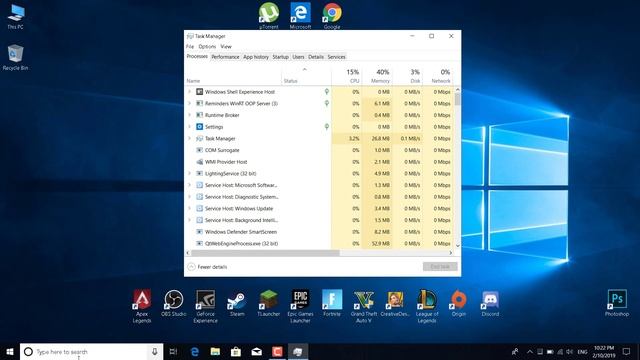
Task: Click the vertical scrollbar down arrow
Action: point(458,246)
